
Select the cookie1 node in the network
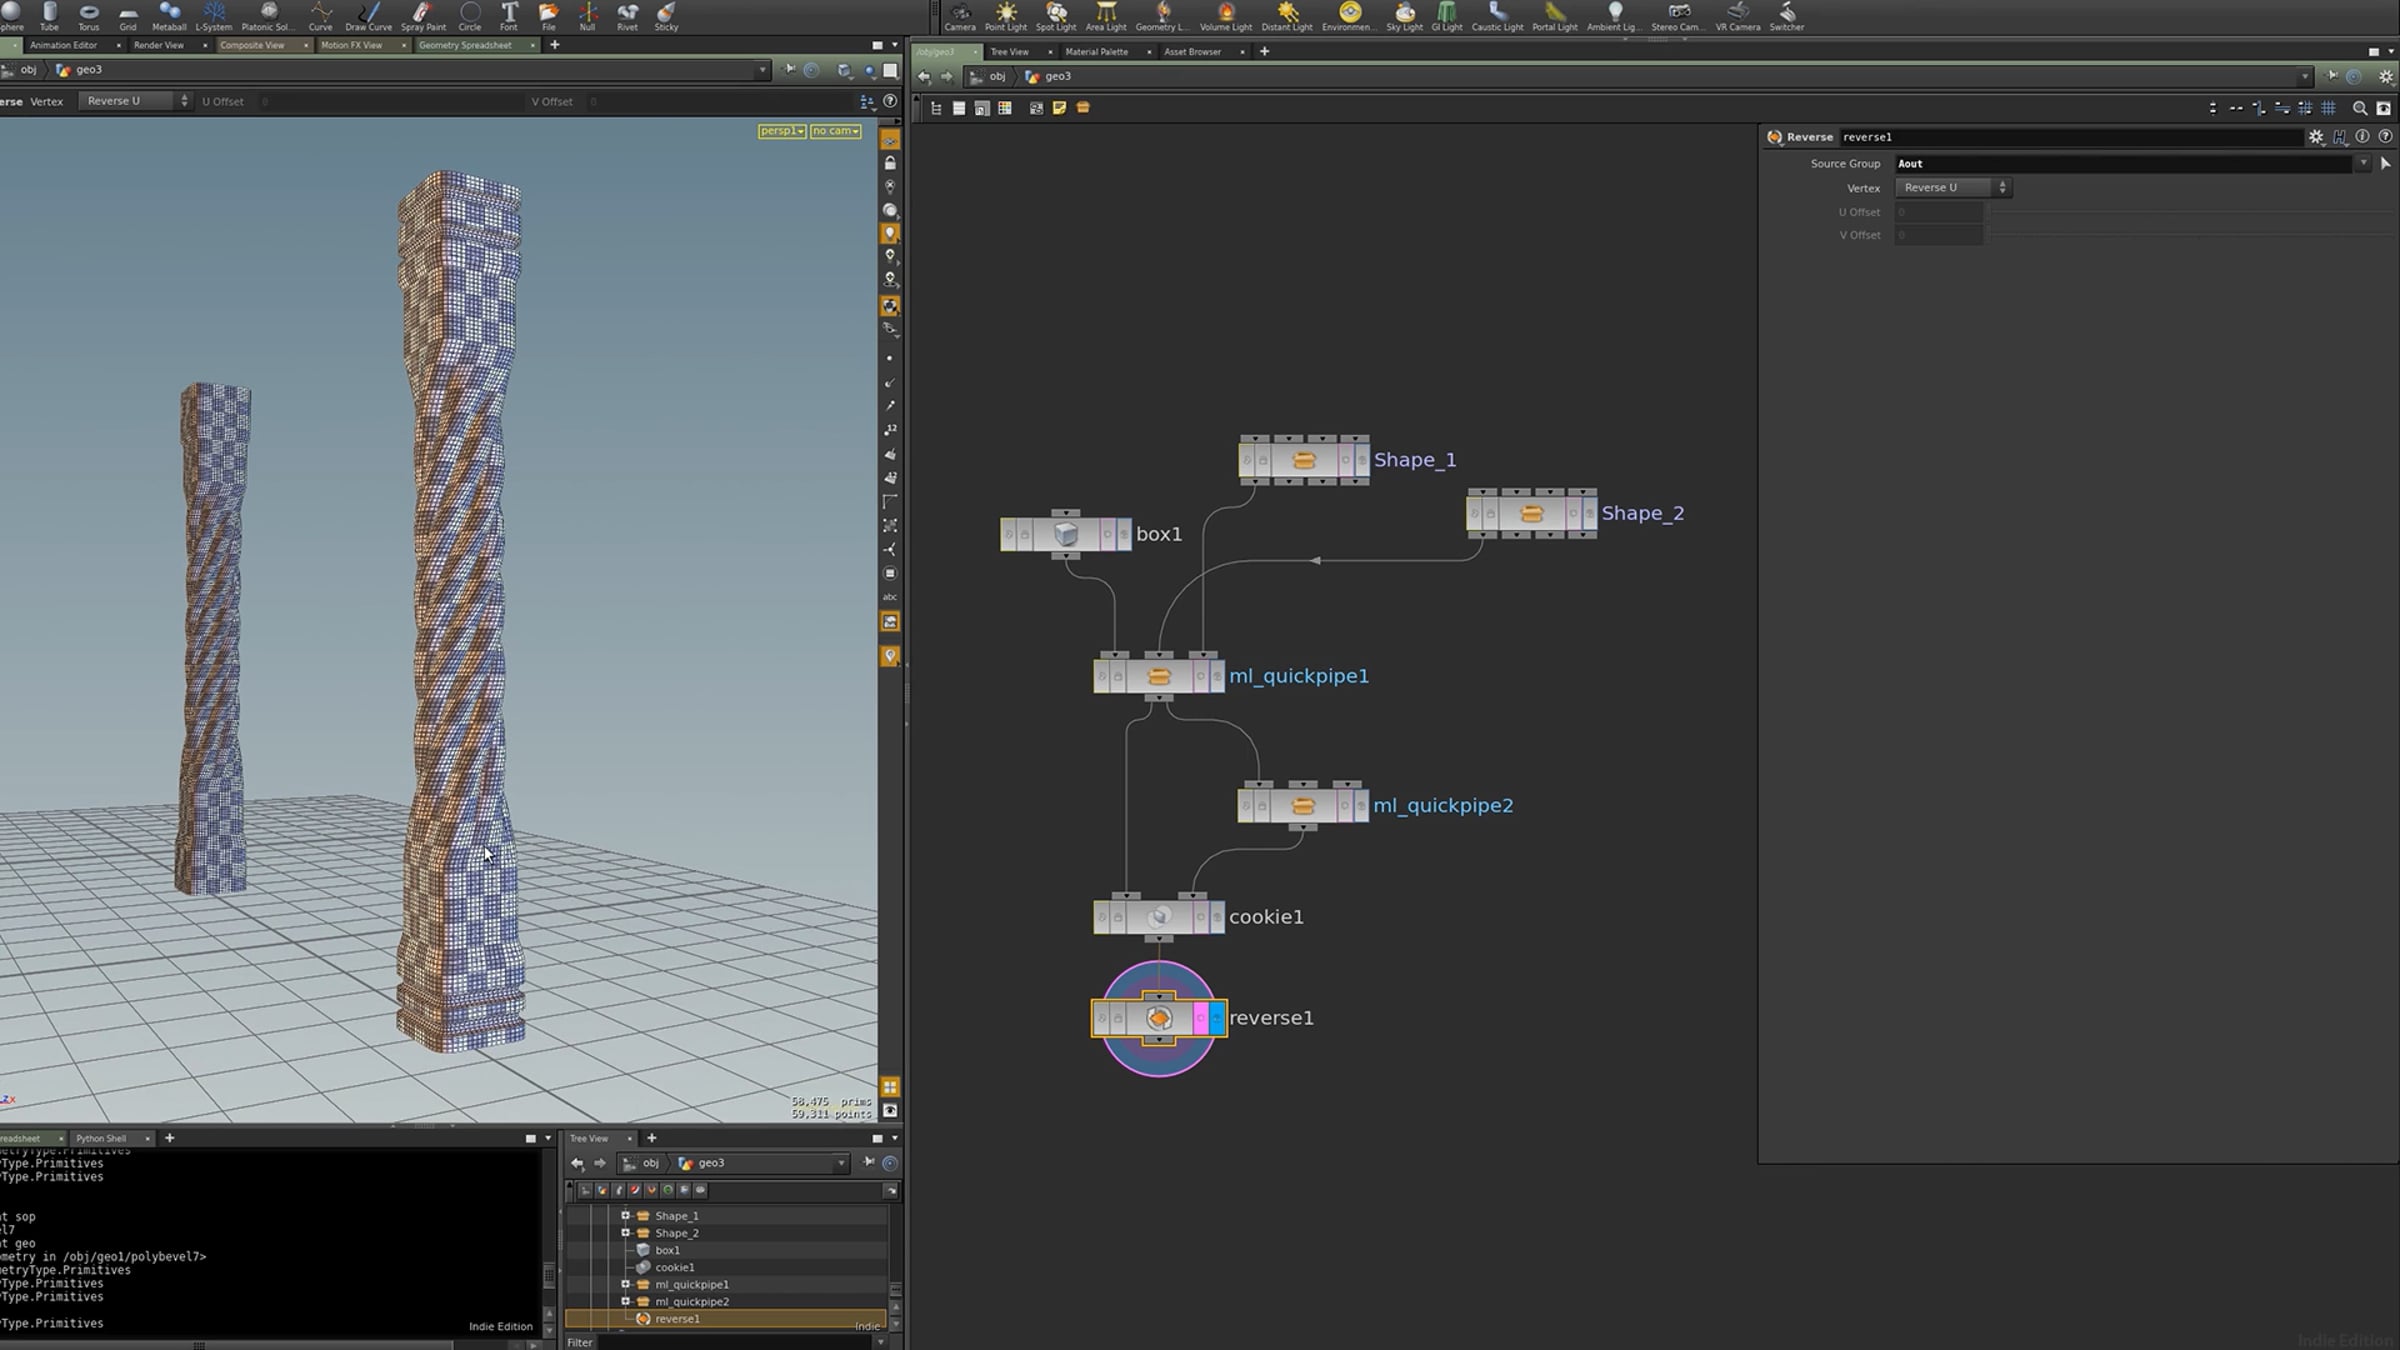(x=1159, y=917)
